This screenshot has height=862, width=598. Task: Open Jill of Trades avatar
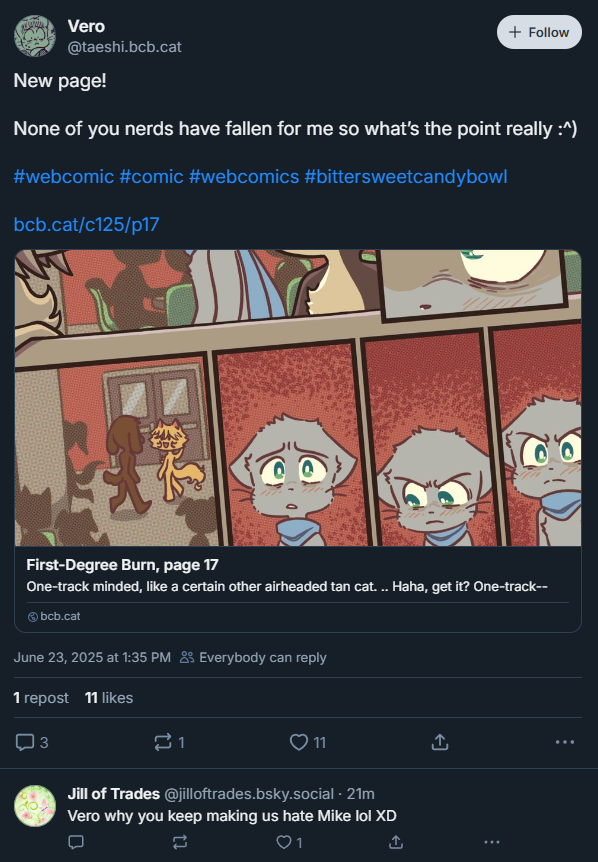[35, 806]
